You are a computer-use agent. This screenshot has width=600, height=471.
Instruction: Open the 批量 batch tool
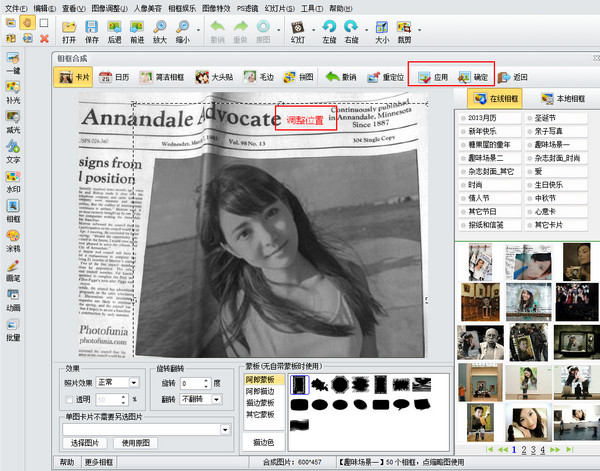pyautogui.click(x=13, y=330)
